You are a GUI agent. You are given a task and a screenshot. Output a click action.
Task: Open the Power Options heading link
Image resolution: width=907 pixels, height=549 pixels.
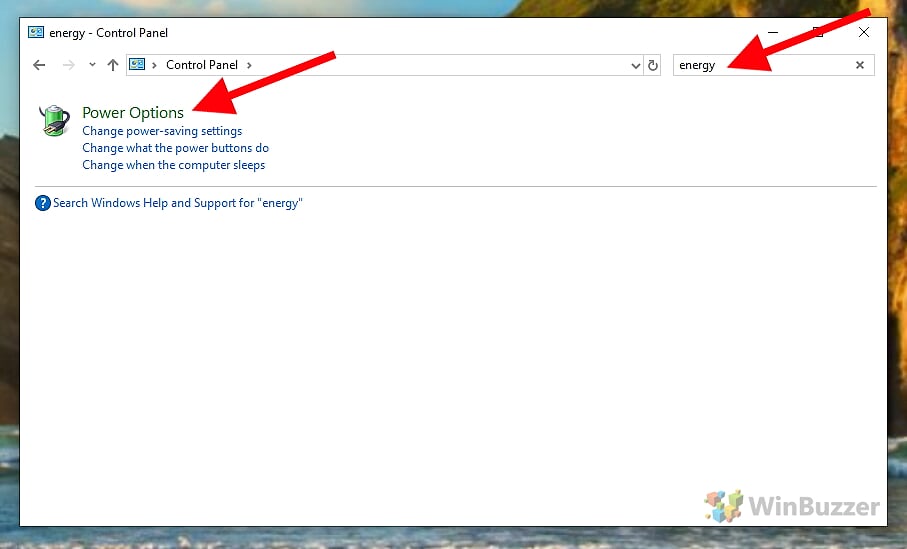[133, 112]
